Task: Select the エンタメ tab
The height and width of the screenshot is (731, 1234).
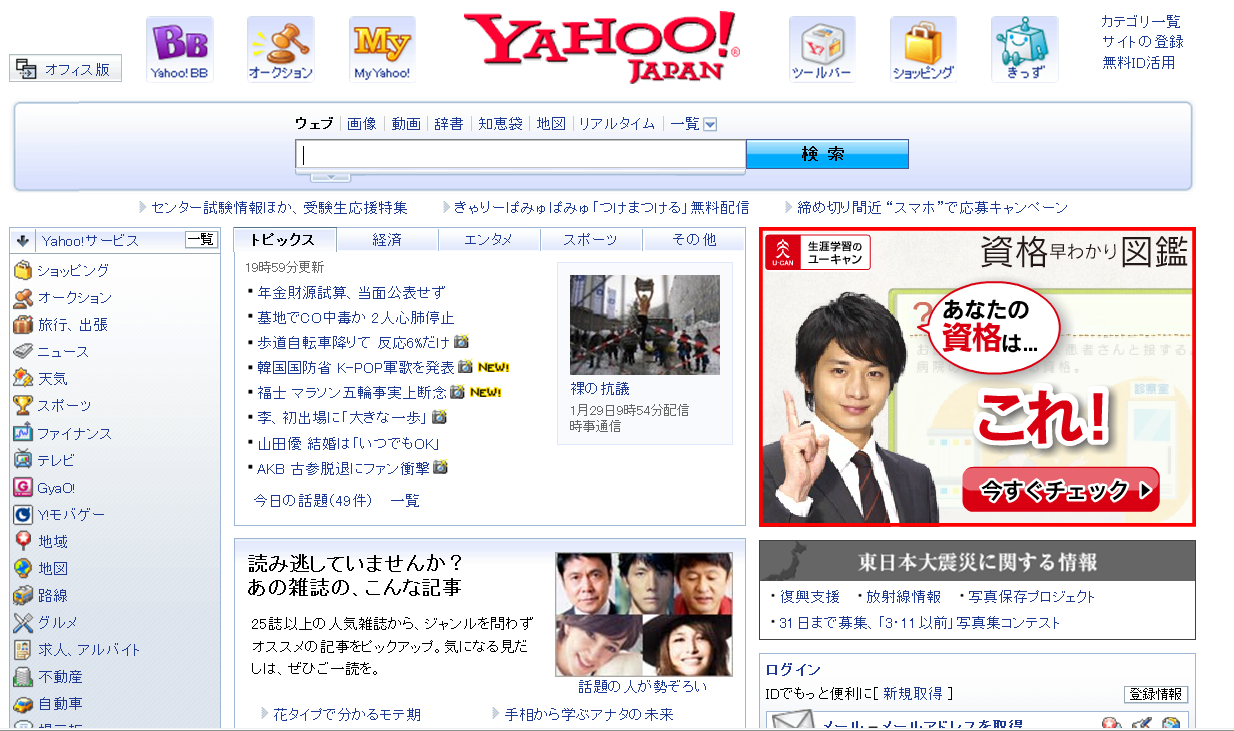Action: tap(489, 240)
